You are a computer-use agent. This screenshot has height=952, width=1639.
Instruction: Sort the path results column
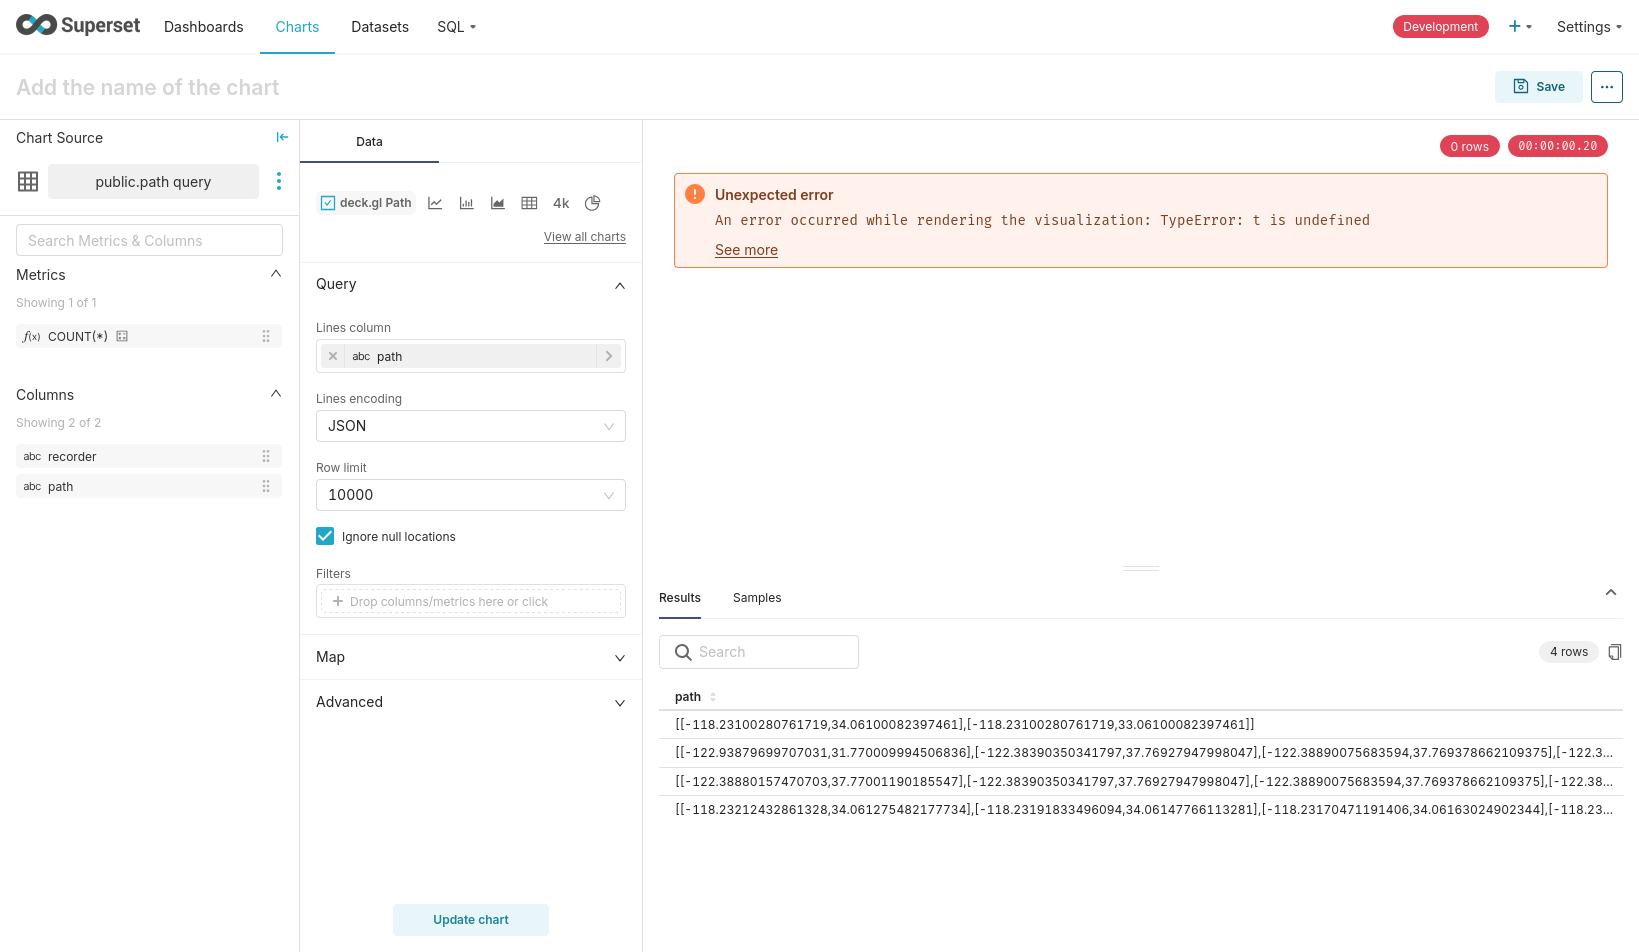(713, 697)
